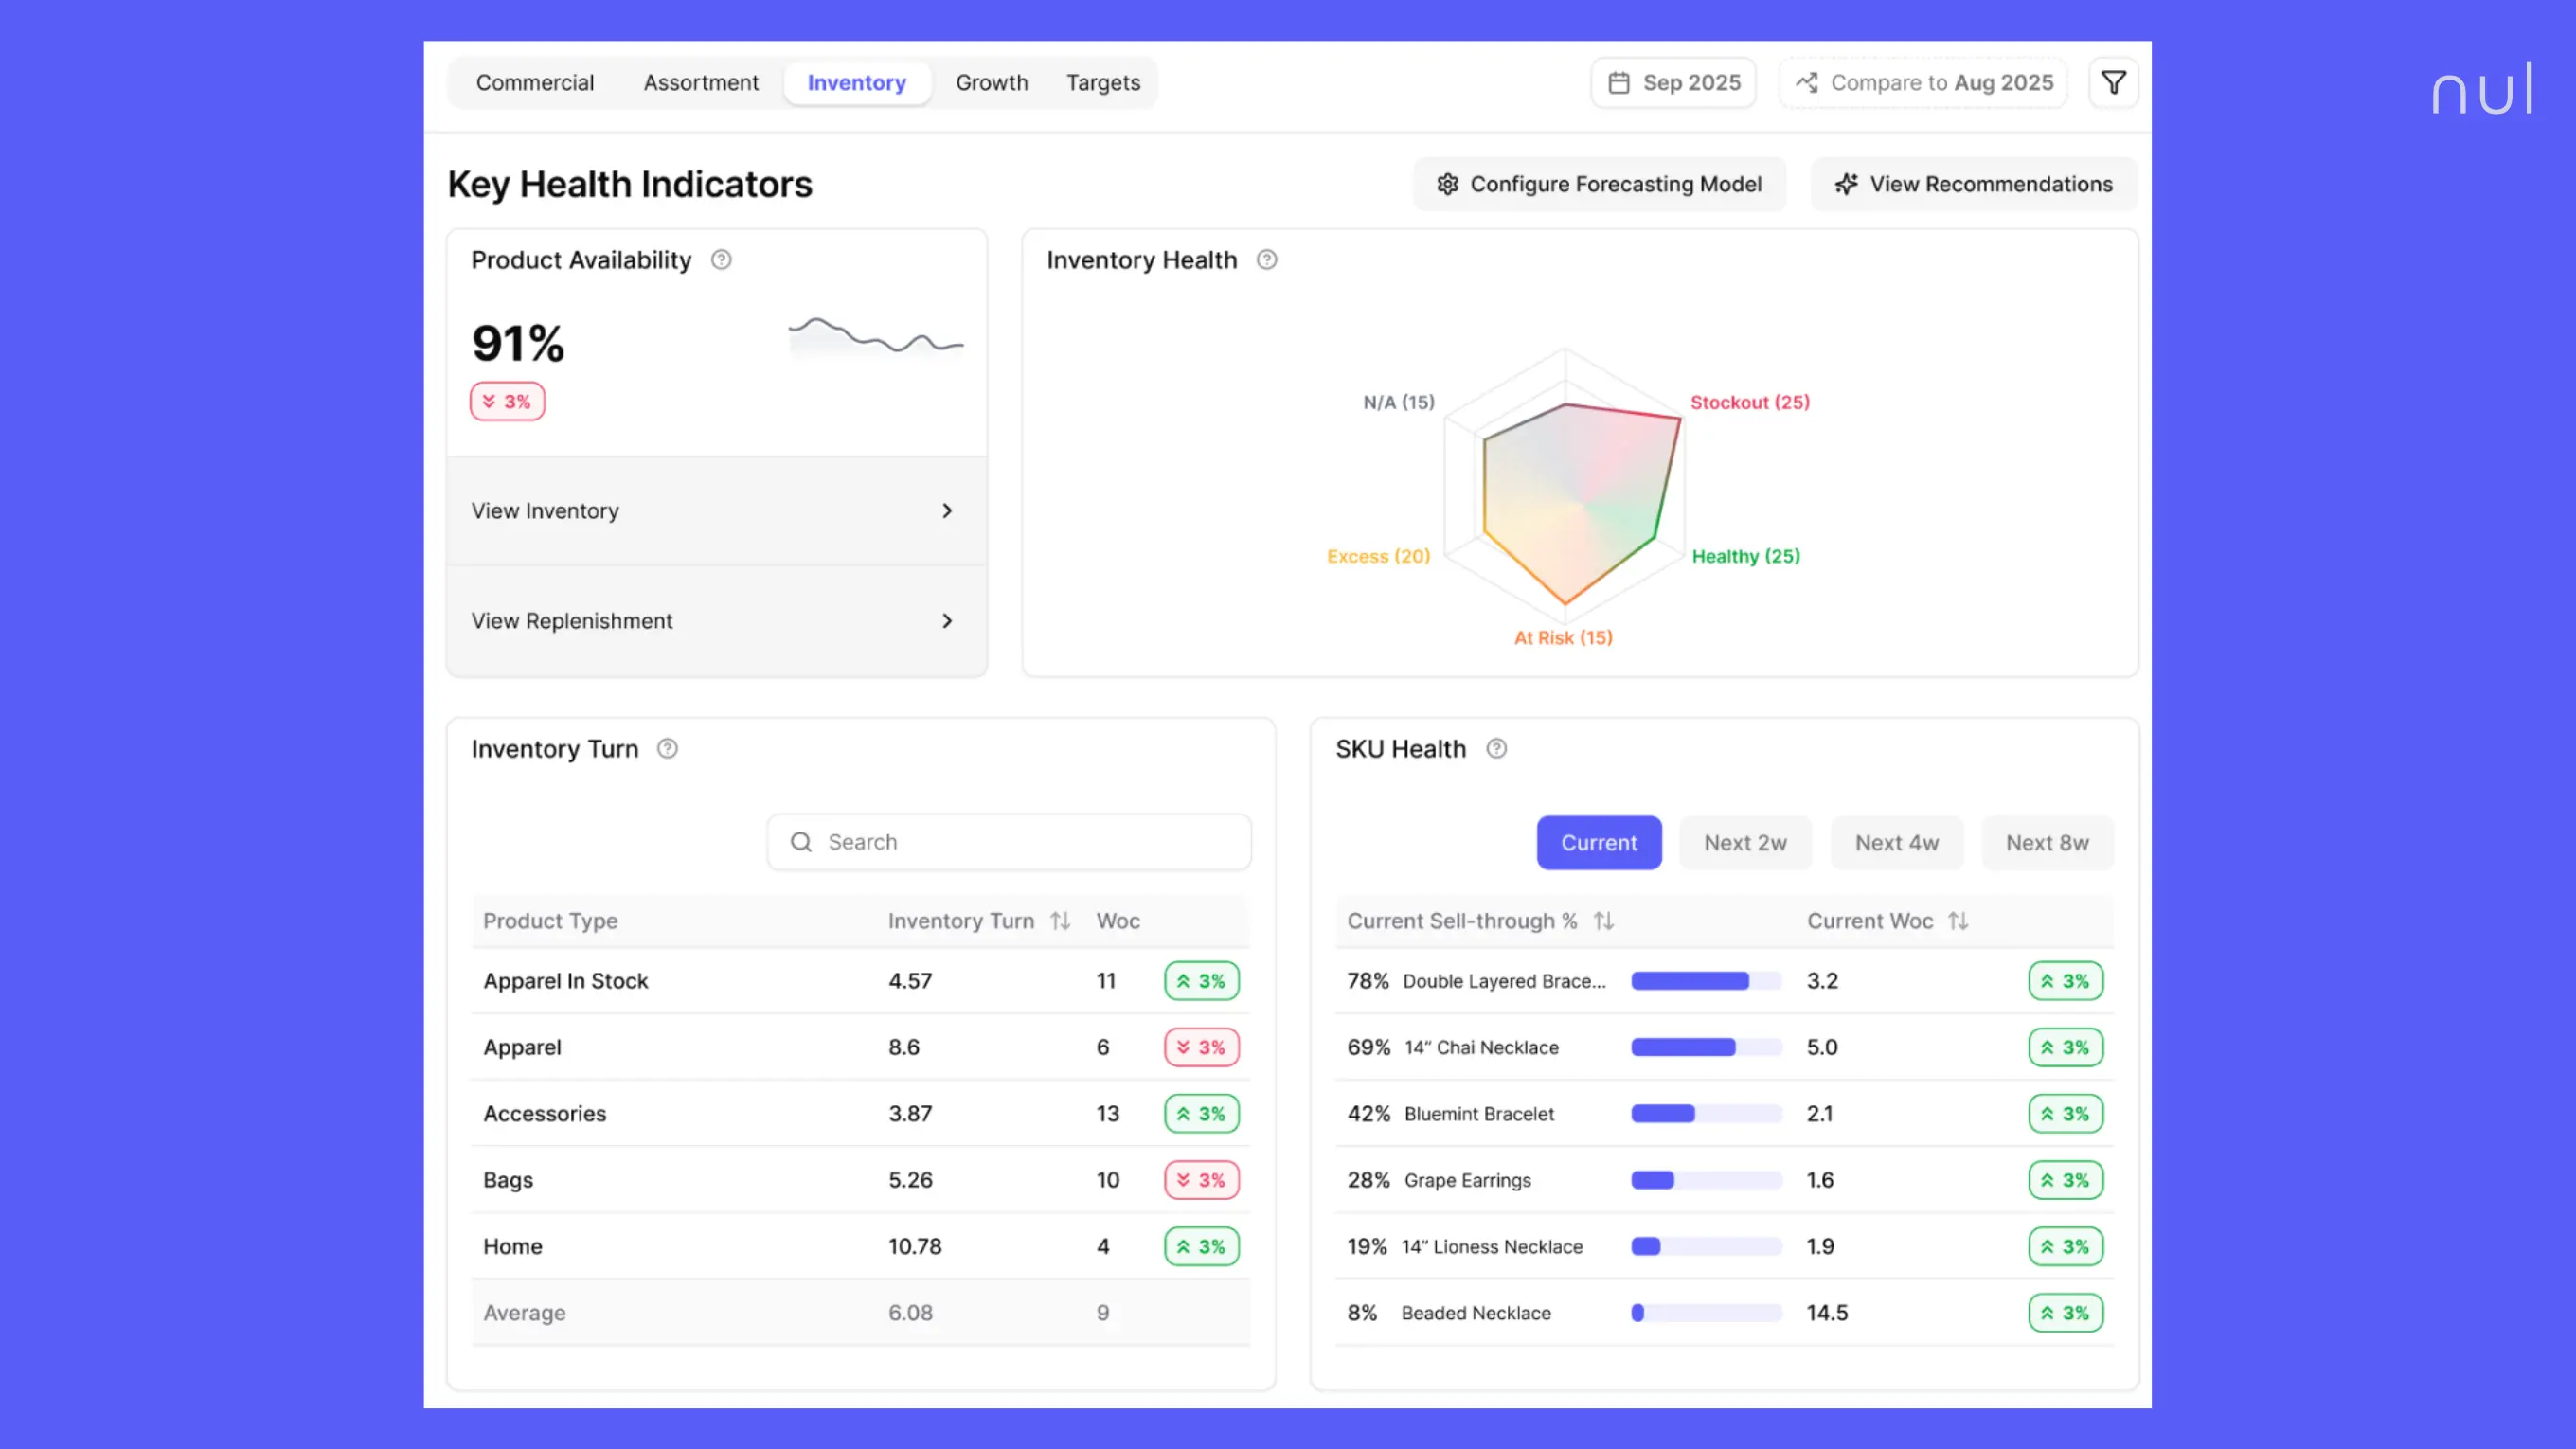Select the Current toggle in SKU Health
Image resolution: width=2576 pixels, height=1449 pixels.
[1598, 842]
